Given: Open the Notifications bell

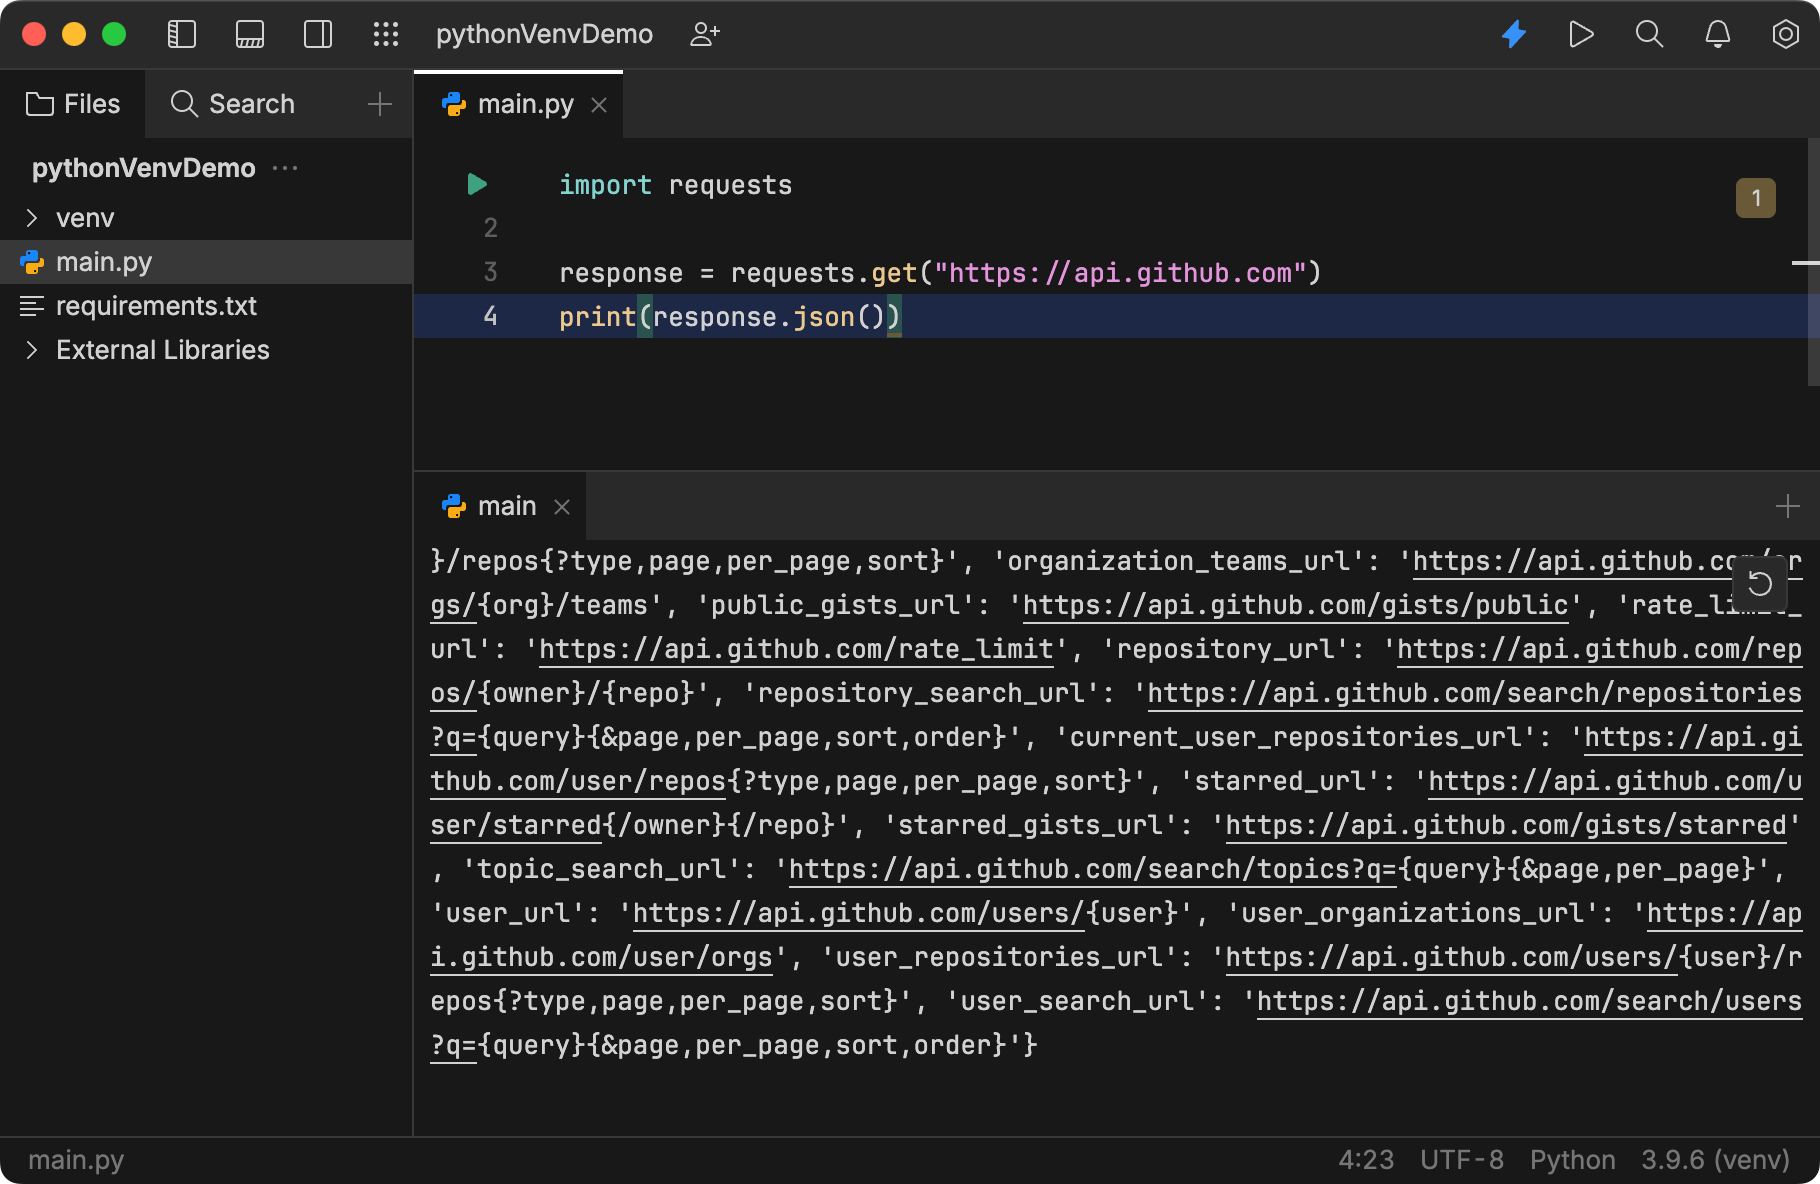Looking at the screenshot, I should [x=1717, y=33].
